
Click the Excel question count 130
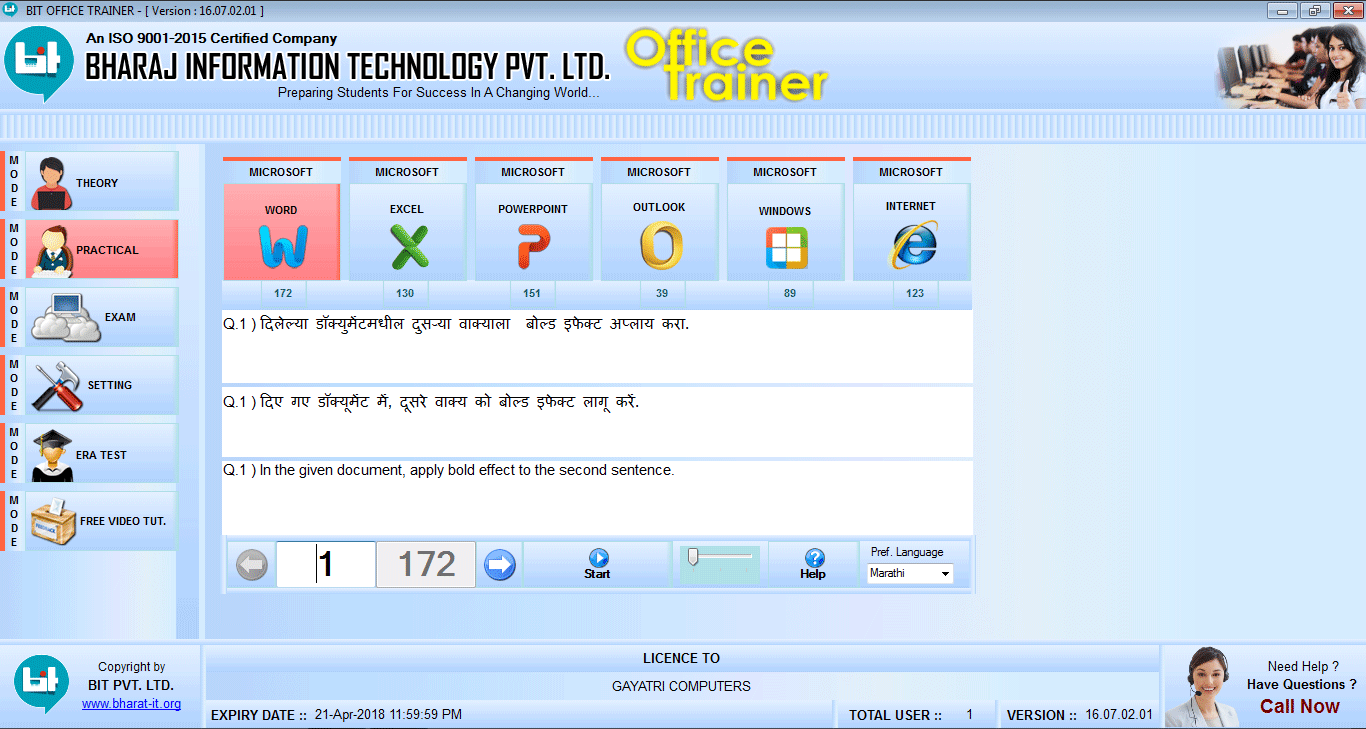(x=405, y=293)
